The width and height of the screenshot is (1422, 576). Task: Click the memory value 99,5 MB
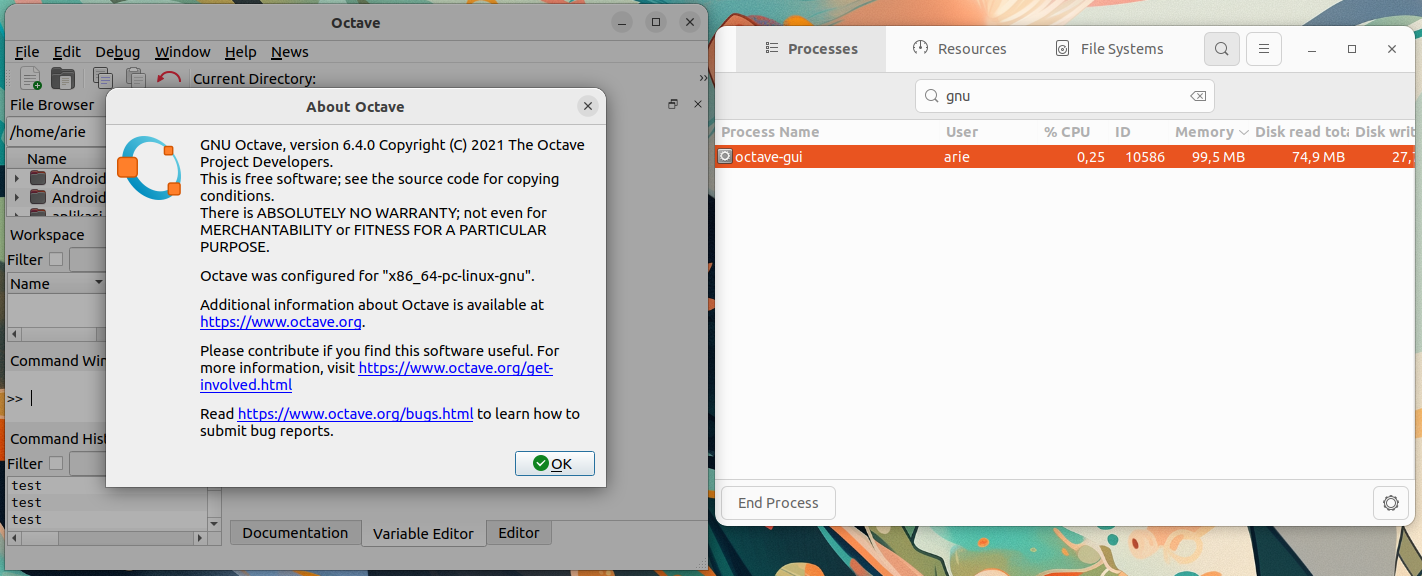coord(1218,156)
